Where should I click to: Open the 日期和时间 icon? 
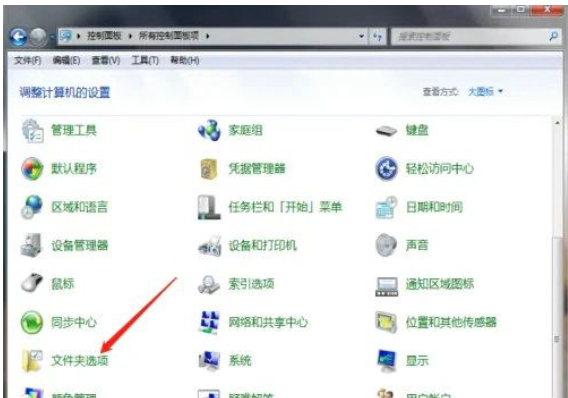(x=386, y=208)
